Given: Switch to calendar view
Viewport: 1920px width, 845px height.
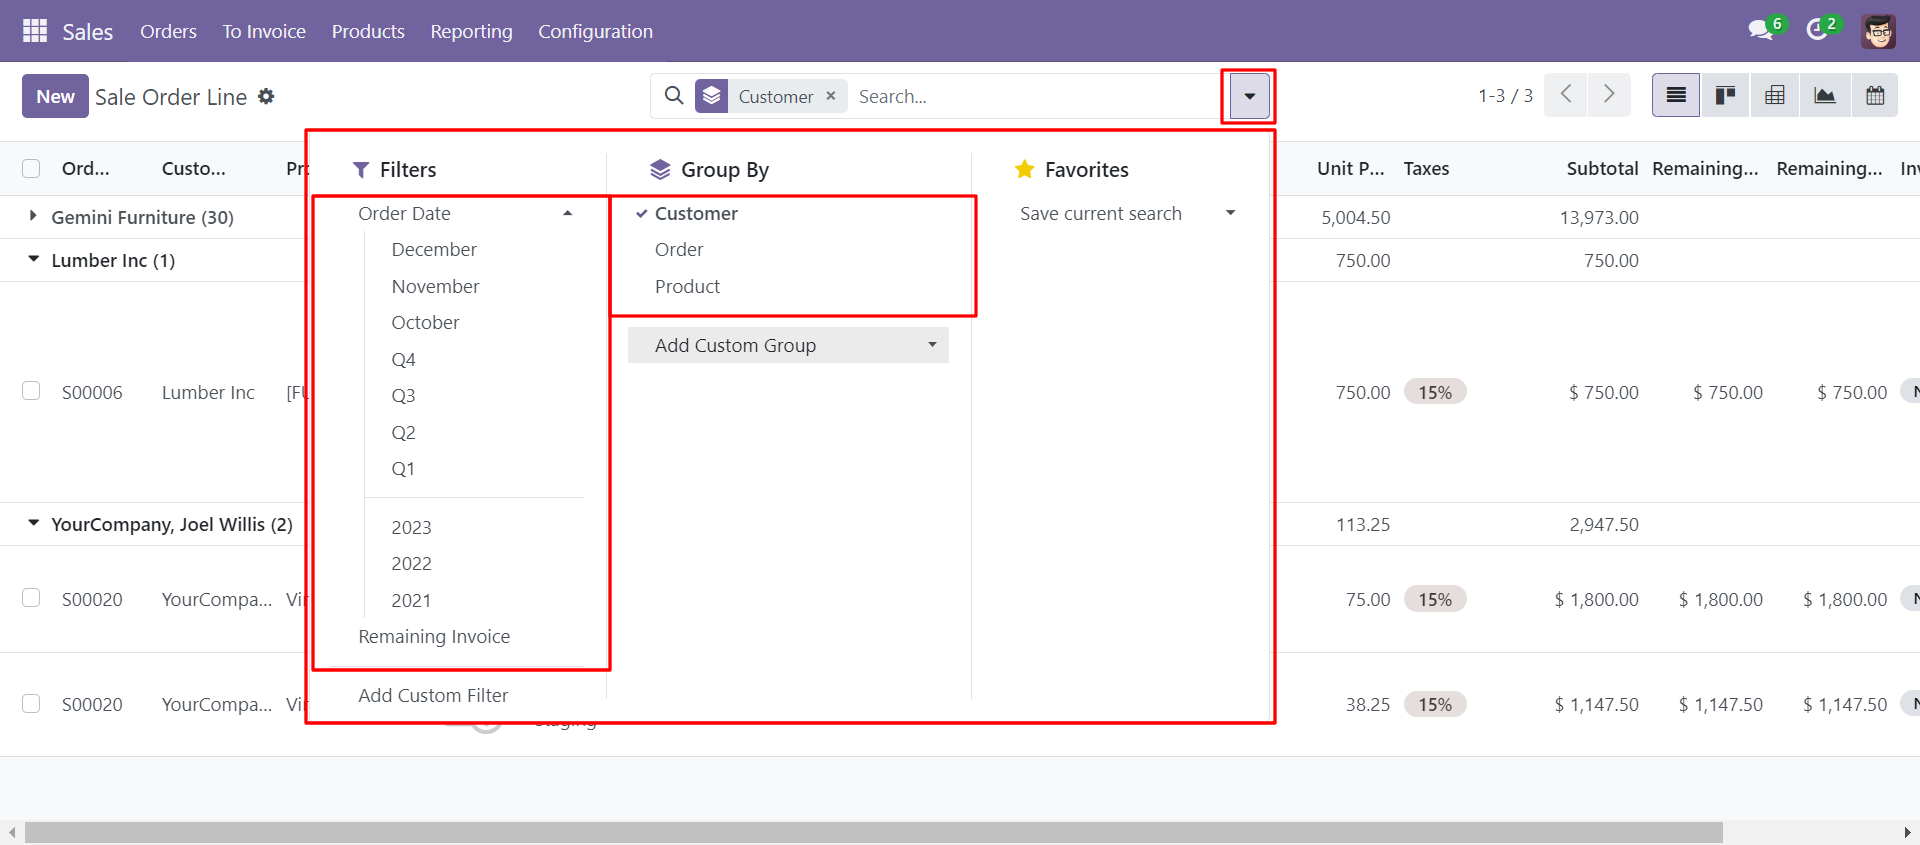Looking at the screenshot, I should pyautogui.click(x=1875, y=96).
